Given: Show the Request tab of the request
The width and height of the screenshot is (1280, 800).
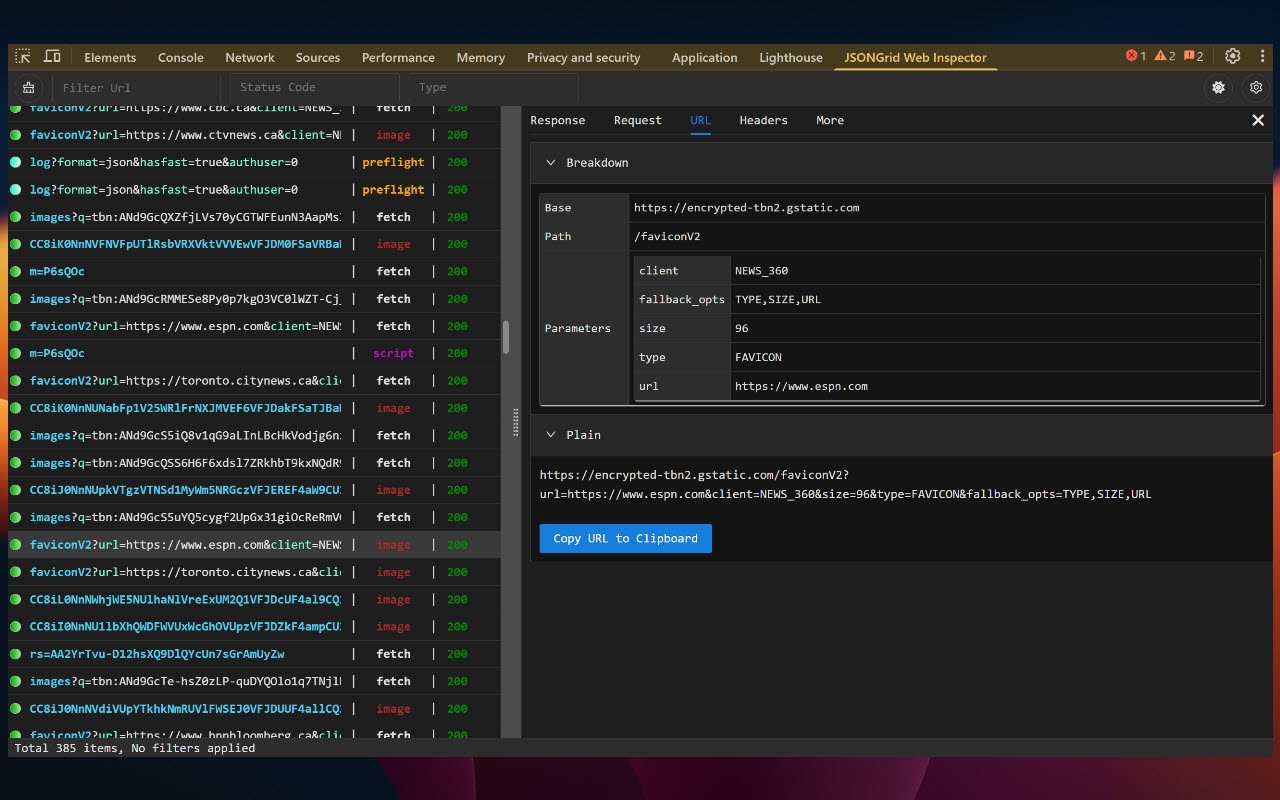Looking at the screenshot, I should point(638,120).
